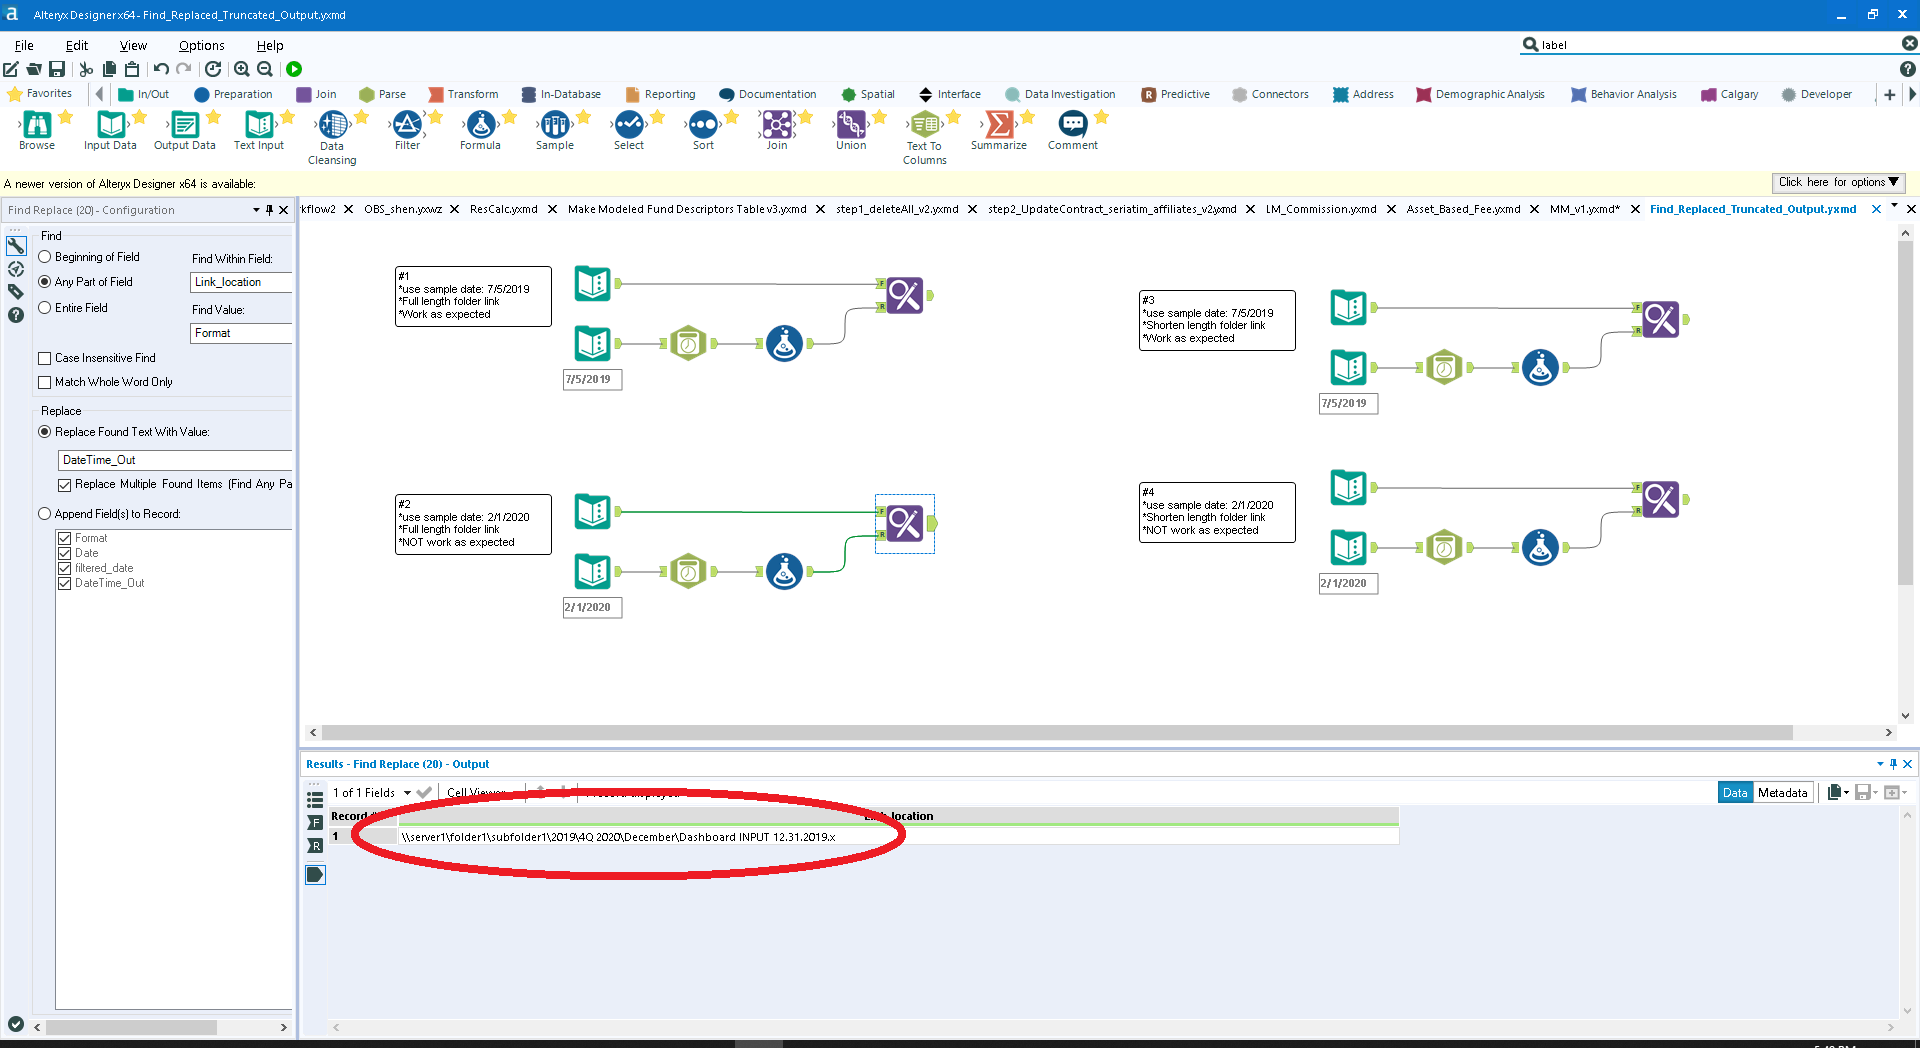The height and width of the screenshot is (1048, 1920).
Task: Switch Results to Data view
Action: tap(1735, 792)
